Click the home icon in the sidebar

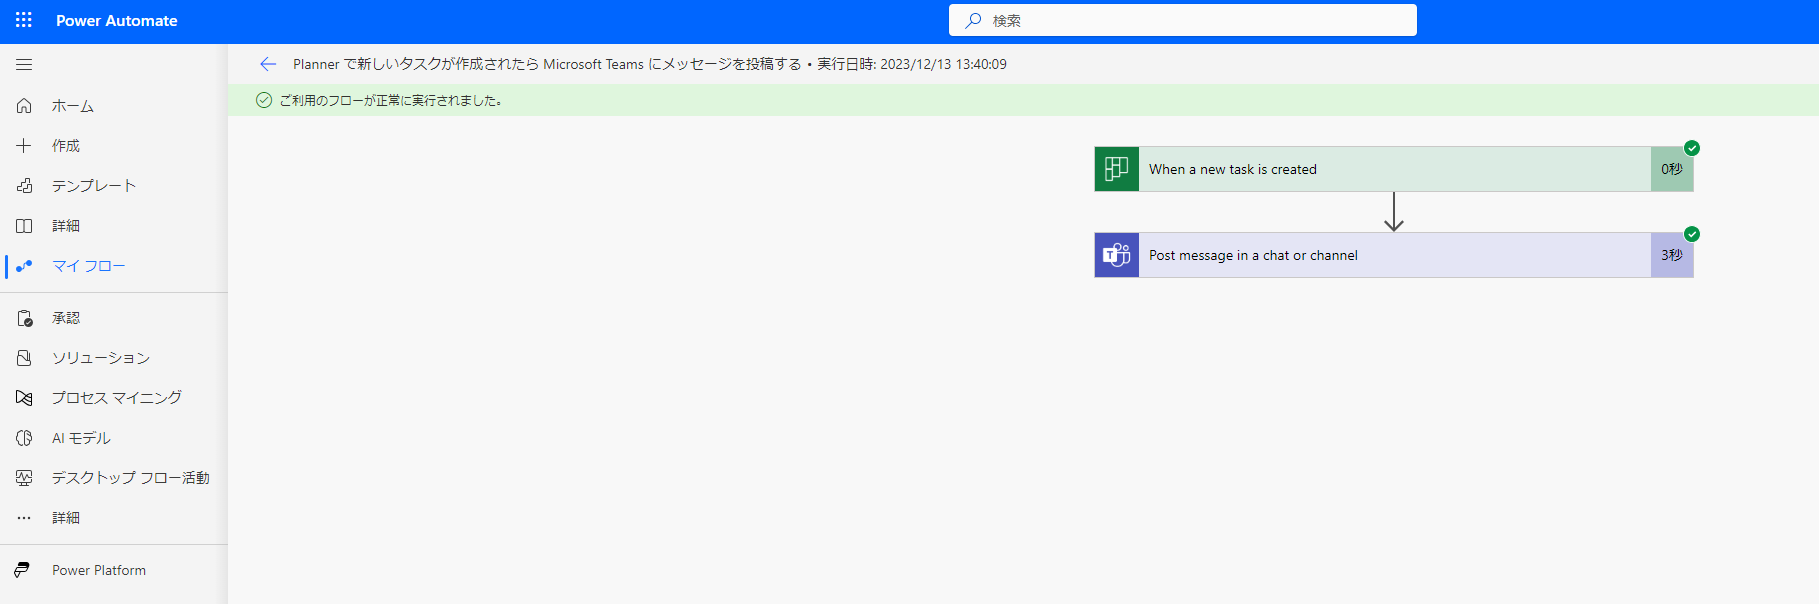(24, 106)
